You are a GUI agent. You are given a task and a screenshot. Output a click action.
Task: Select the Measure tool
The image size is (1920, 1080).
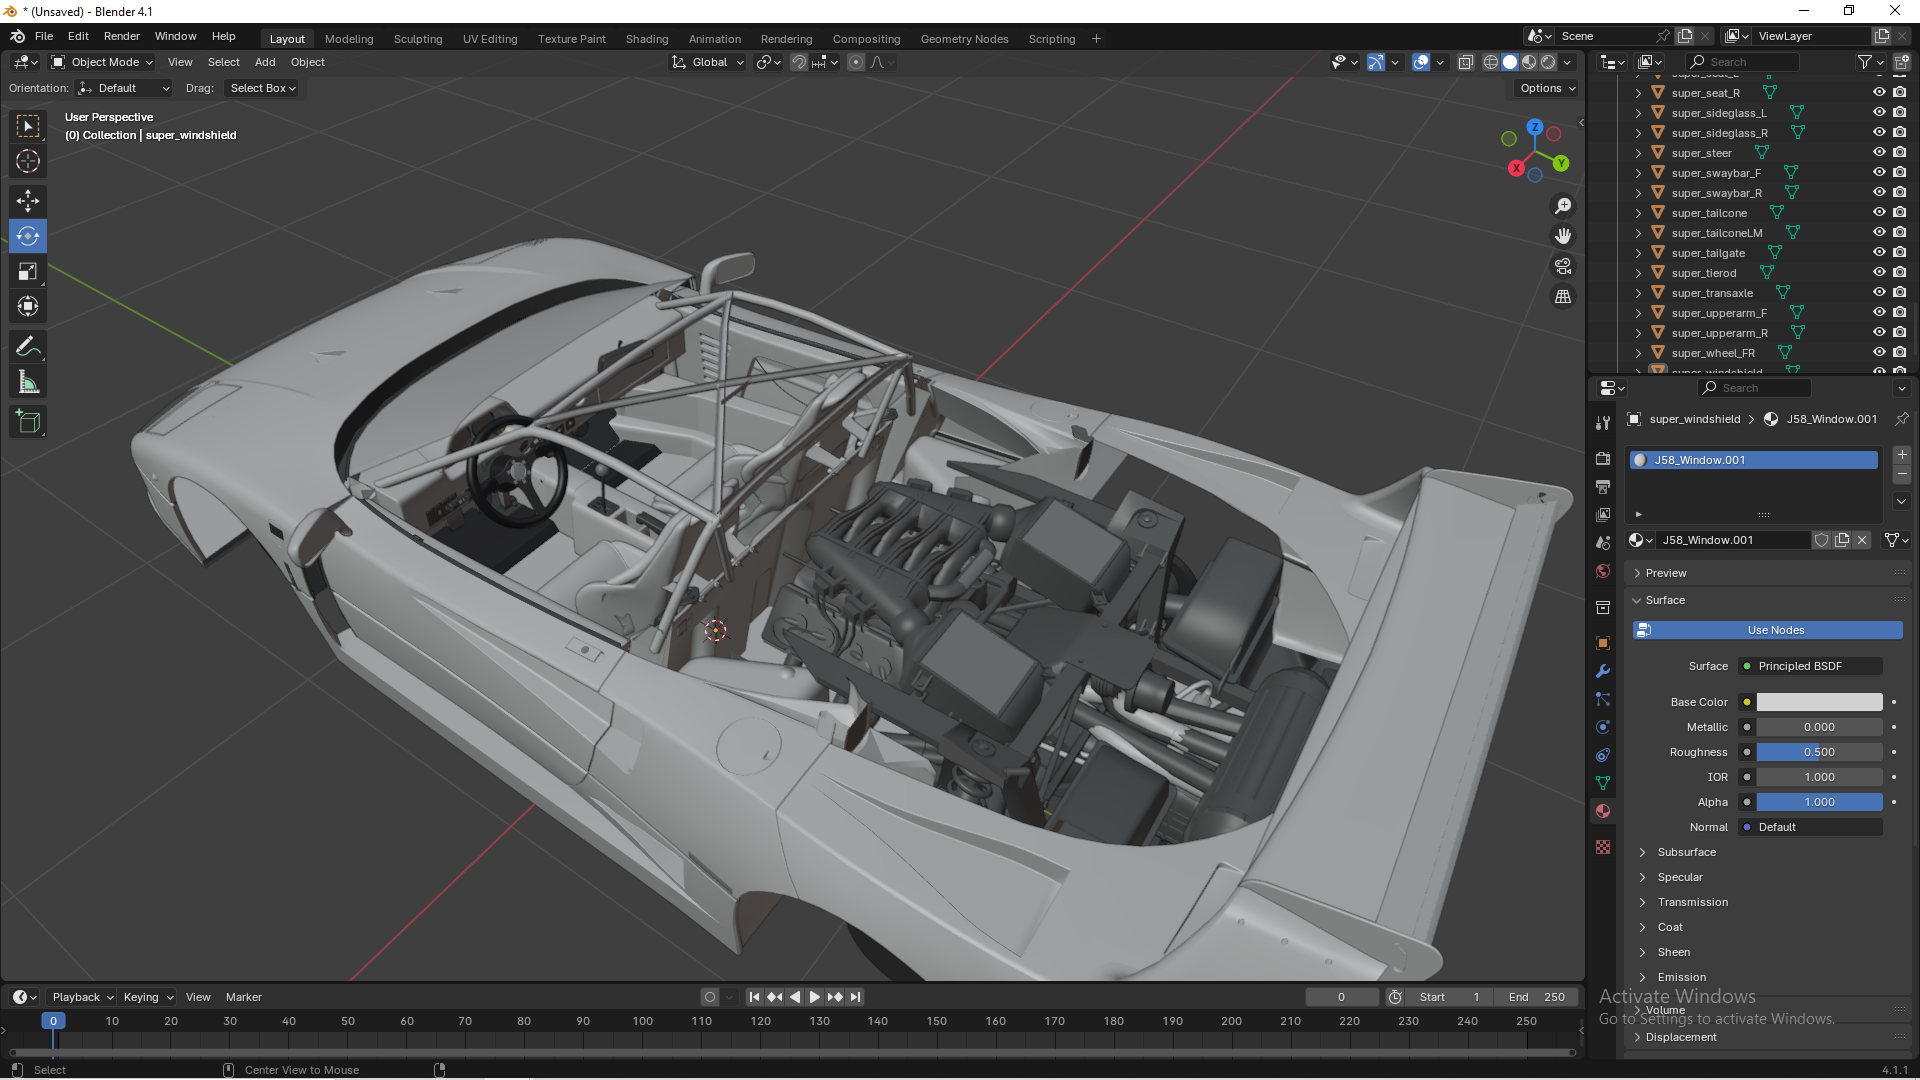pos(28,382)
